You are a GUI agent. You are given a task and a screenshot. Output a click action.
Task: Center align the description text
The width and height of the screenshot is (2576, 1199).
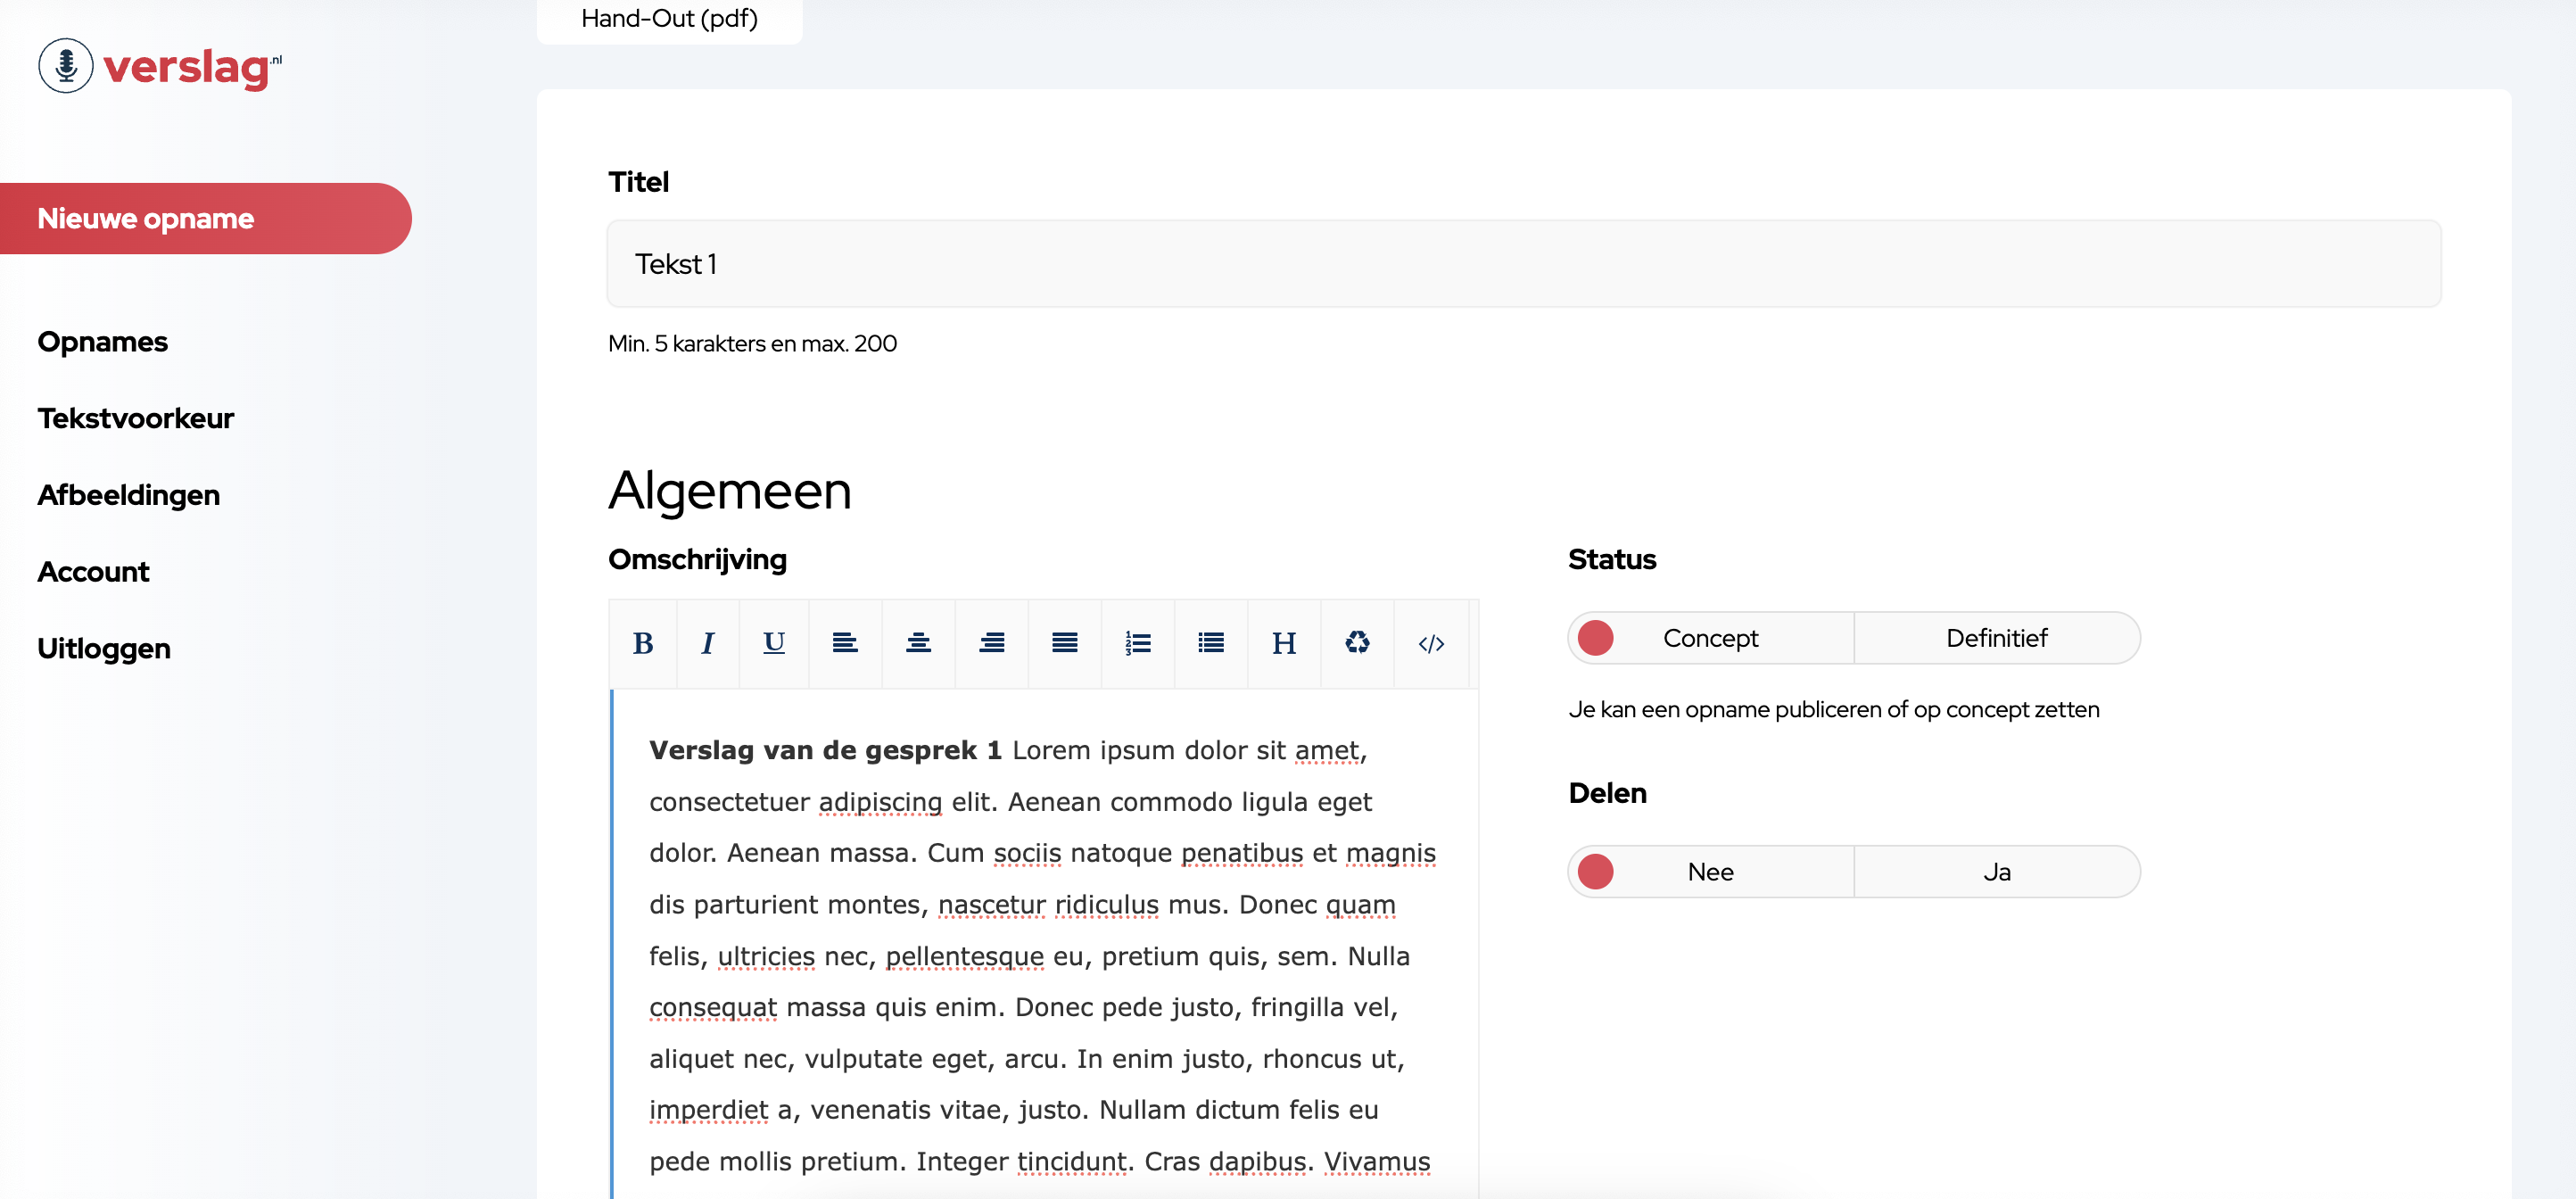pyautogui.click(x=918, y=643)
